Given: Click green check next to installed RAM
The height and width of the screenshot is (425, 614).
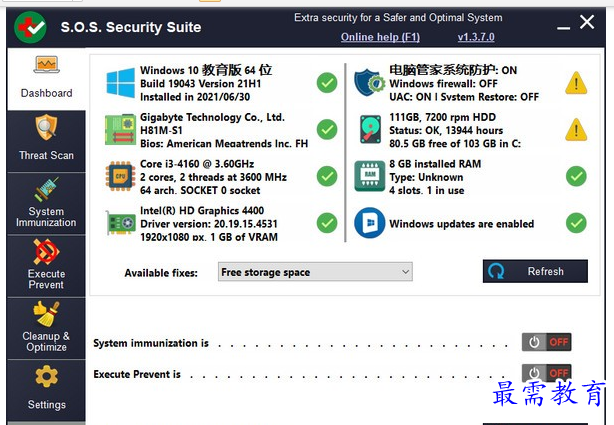Looking at the screenshot, I should click(x=576, y=176).
